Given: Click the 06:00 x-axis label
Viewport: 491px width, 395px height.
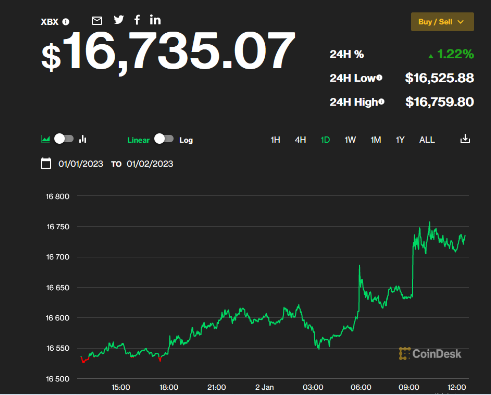Looking at the screenshot, I should coord(361,387).
